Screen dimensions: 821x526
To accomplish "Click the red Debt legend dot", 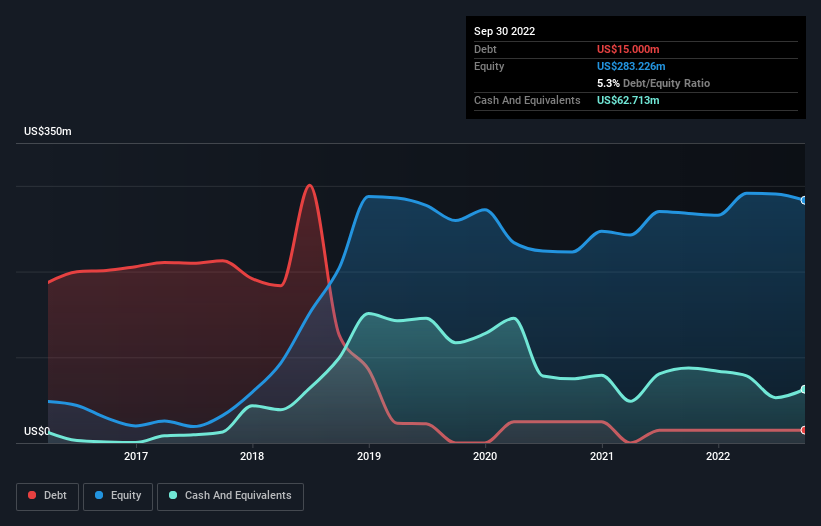I will 32,495.
